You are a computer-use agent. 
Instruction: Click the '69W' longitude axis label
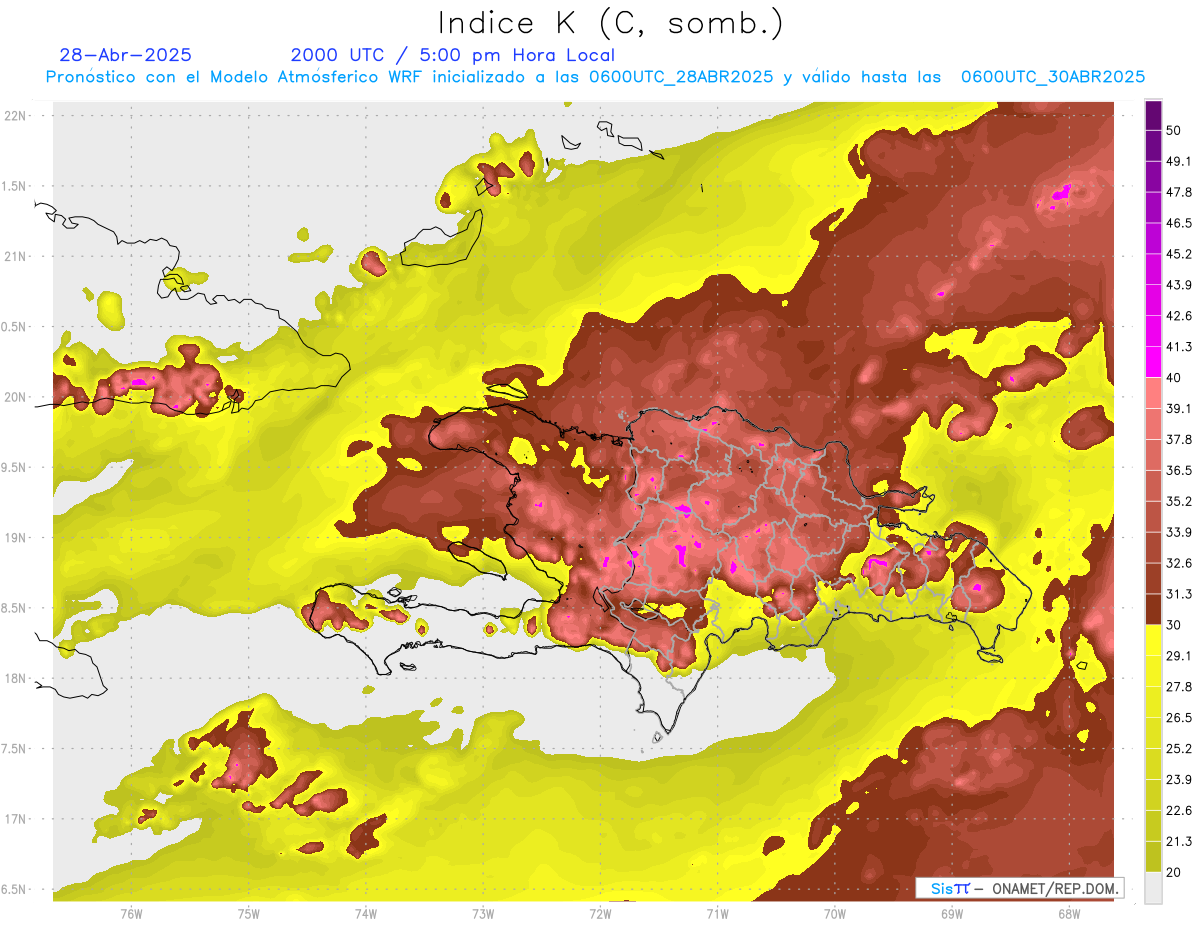(951, 913)
